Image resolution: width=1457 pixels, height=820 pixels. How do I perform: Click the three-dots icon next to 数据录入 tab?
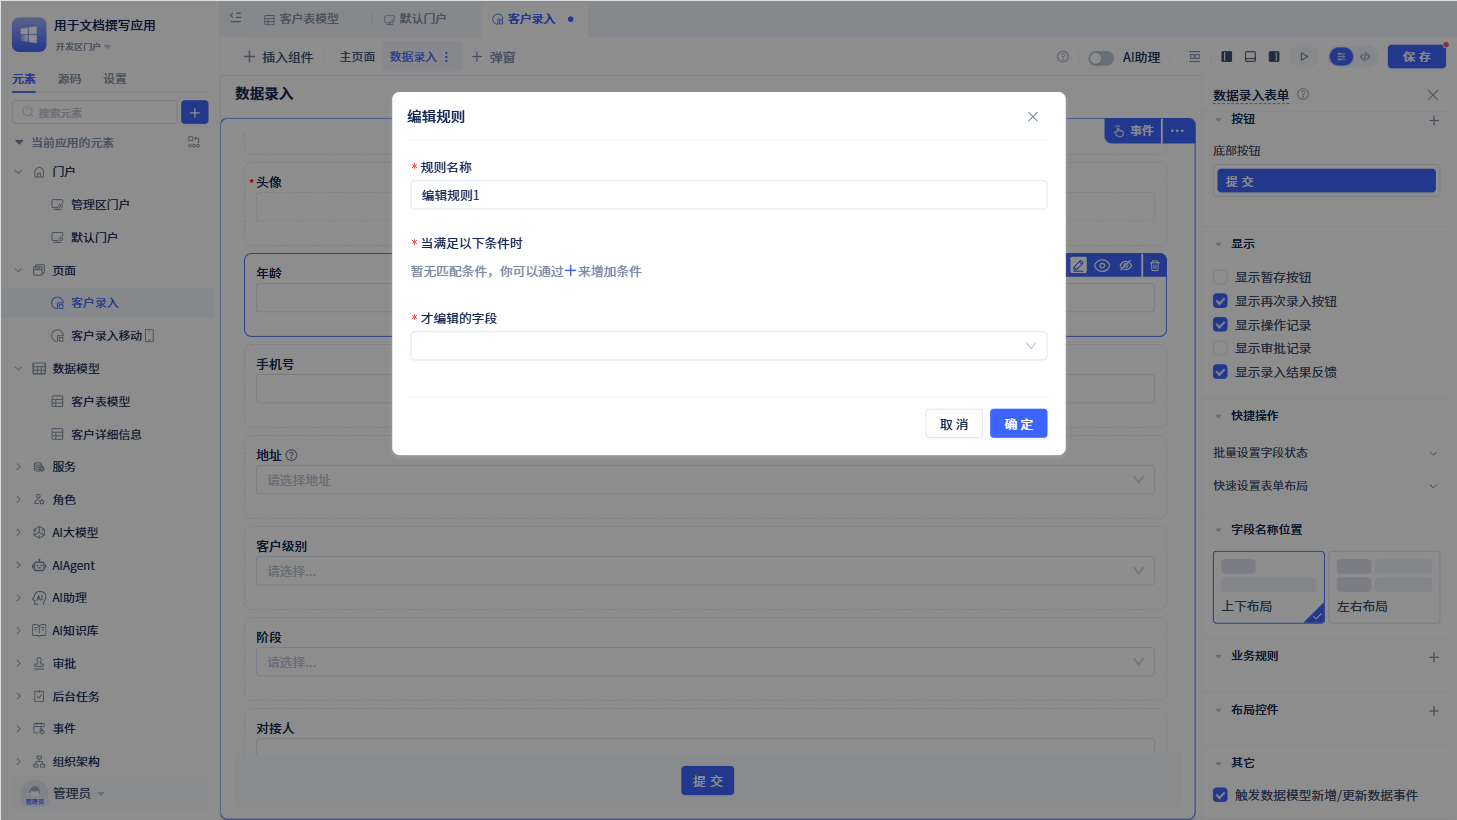pyautogui.click(x=447, y=57)
